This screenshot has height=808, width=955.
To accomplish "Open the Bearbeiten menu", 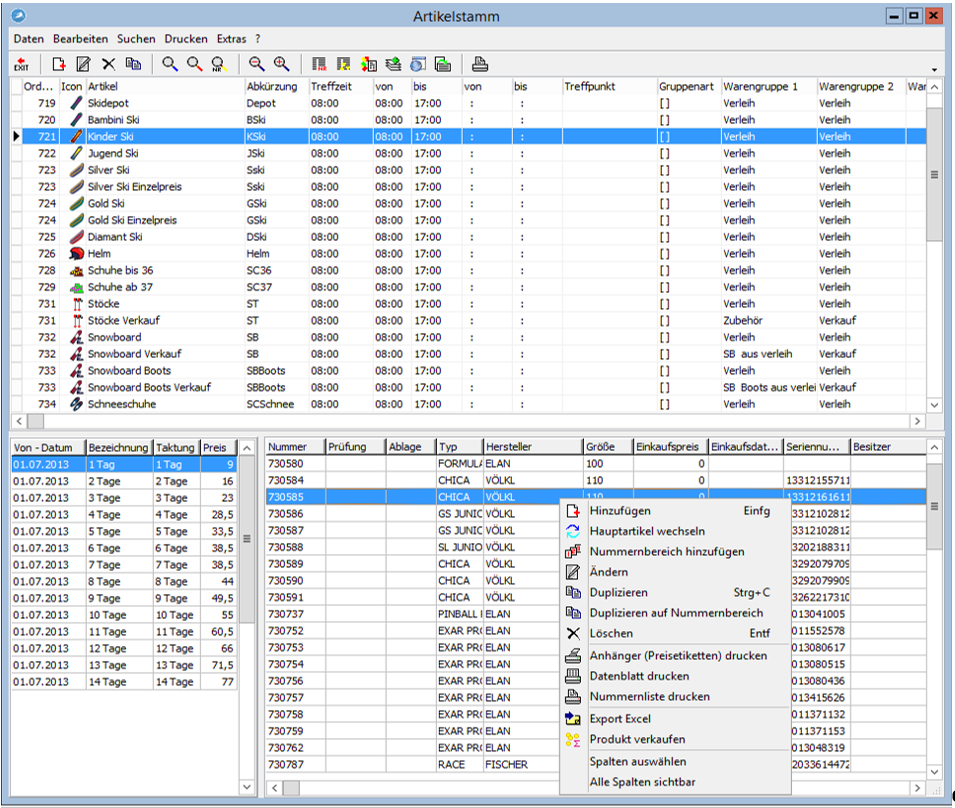I will click(x=80, y=39).
